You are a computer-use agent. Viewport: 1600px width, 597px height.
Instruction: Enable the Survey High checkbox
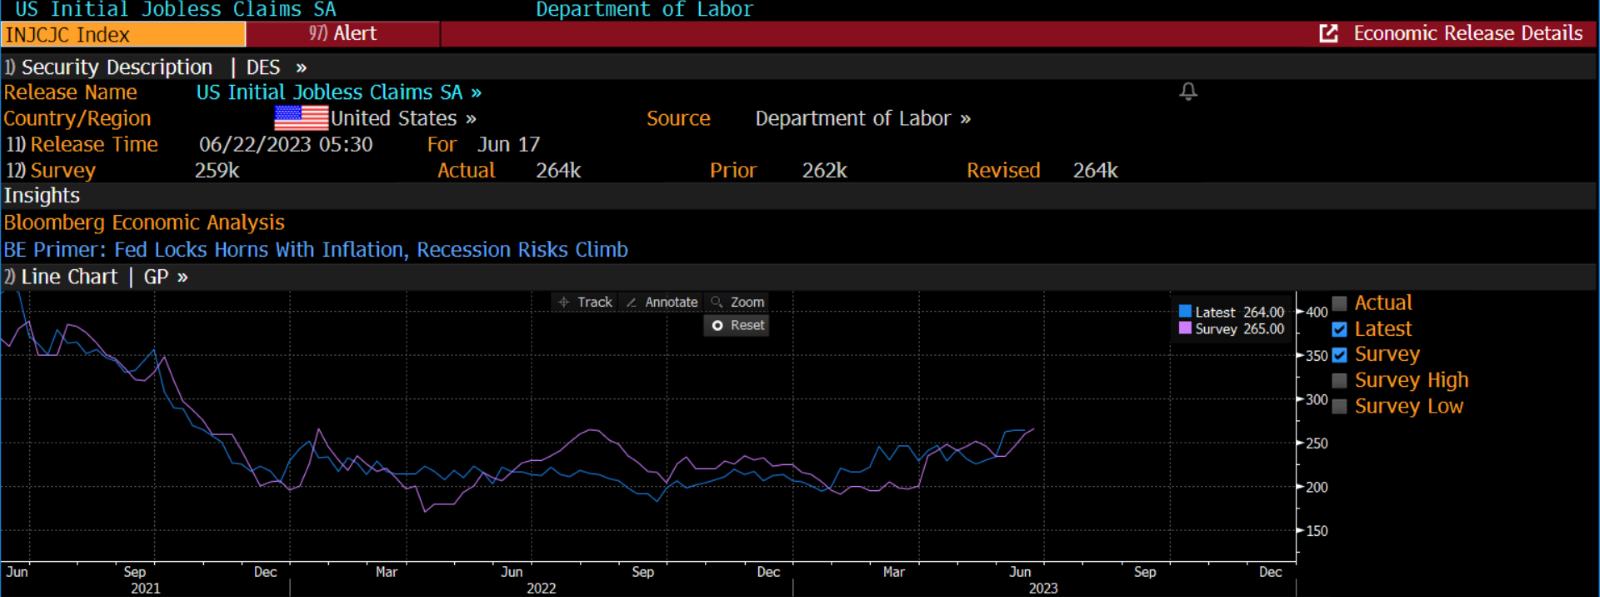point(1340,380)
